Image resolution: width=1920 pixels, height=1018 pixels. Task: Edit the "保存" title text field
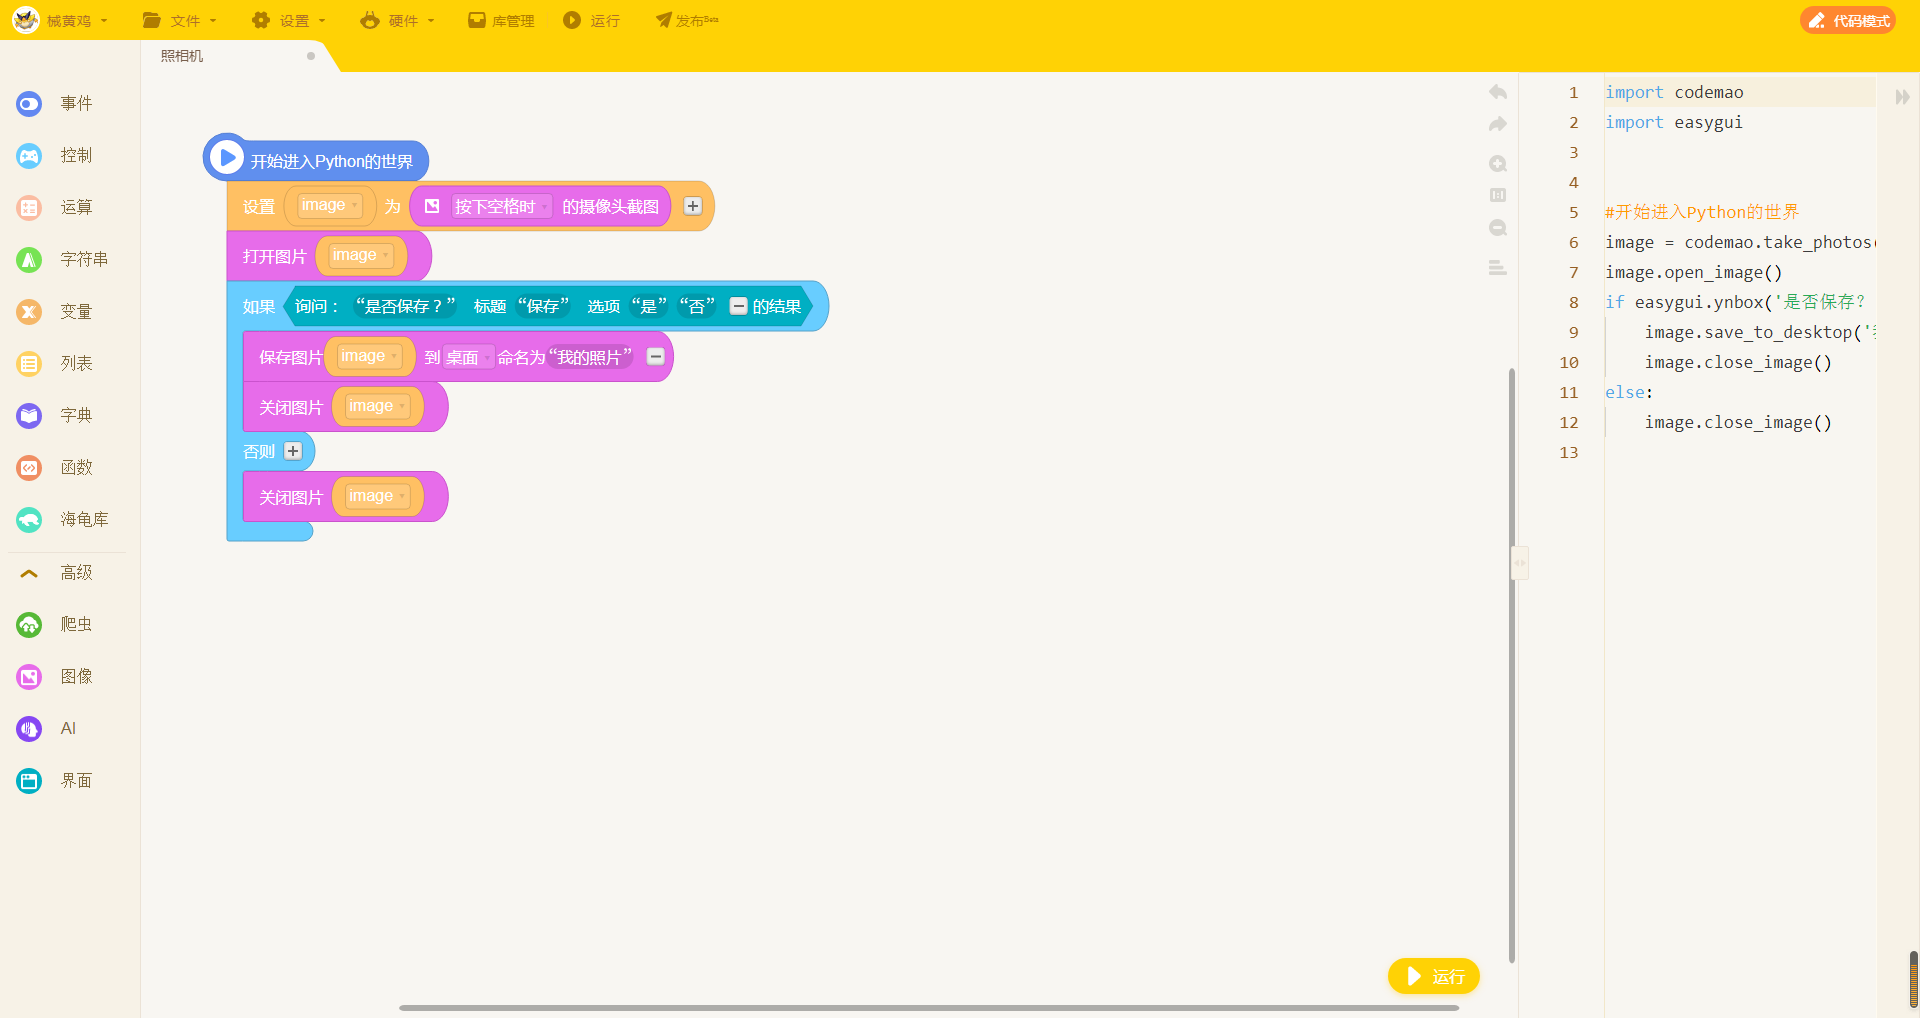tap(543, 306)
